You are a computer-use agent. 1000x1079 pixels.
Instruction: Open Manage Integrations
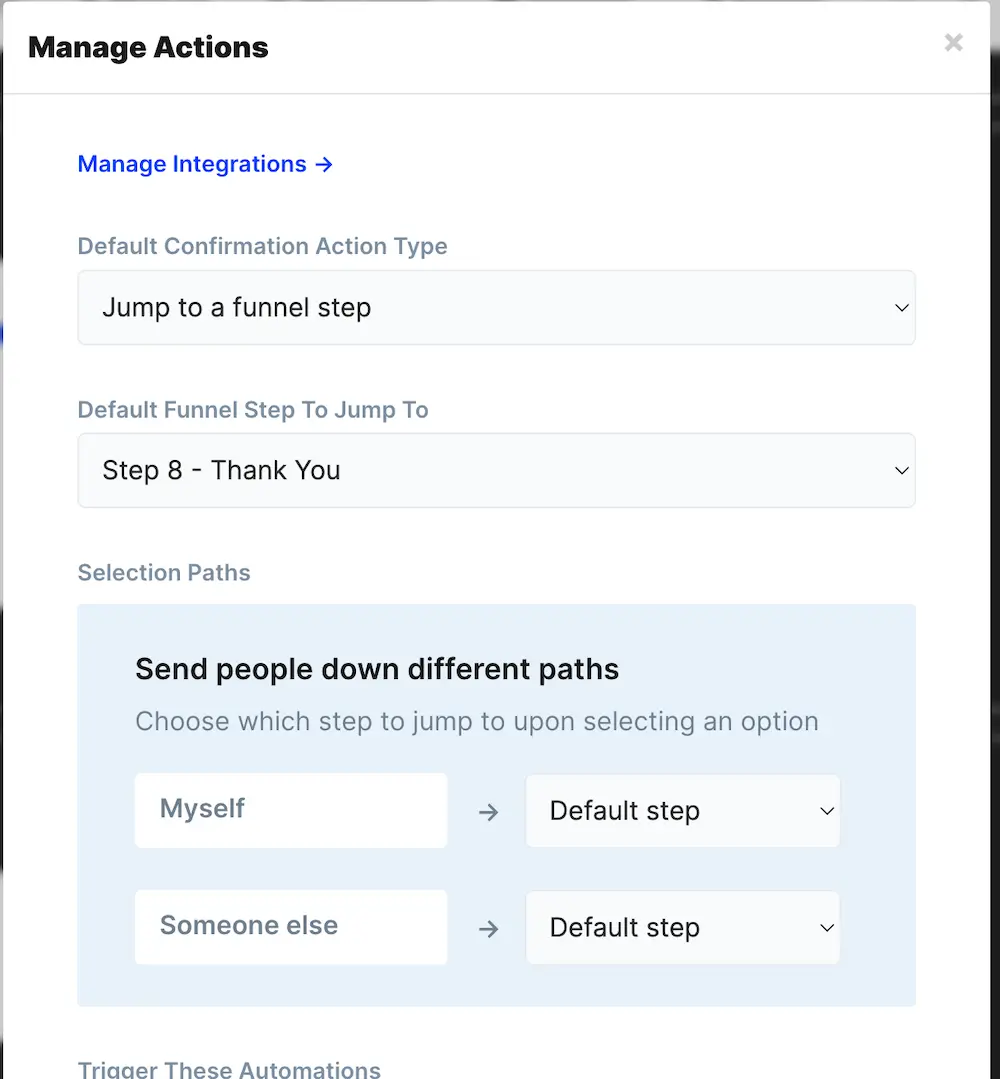pos(191,164)
